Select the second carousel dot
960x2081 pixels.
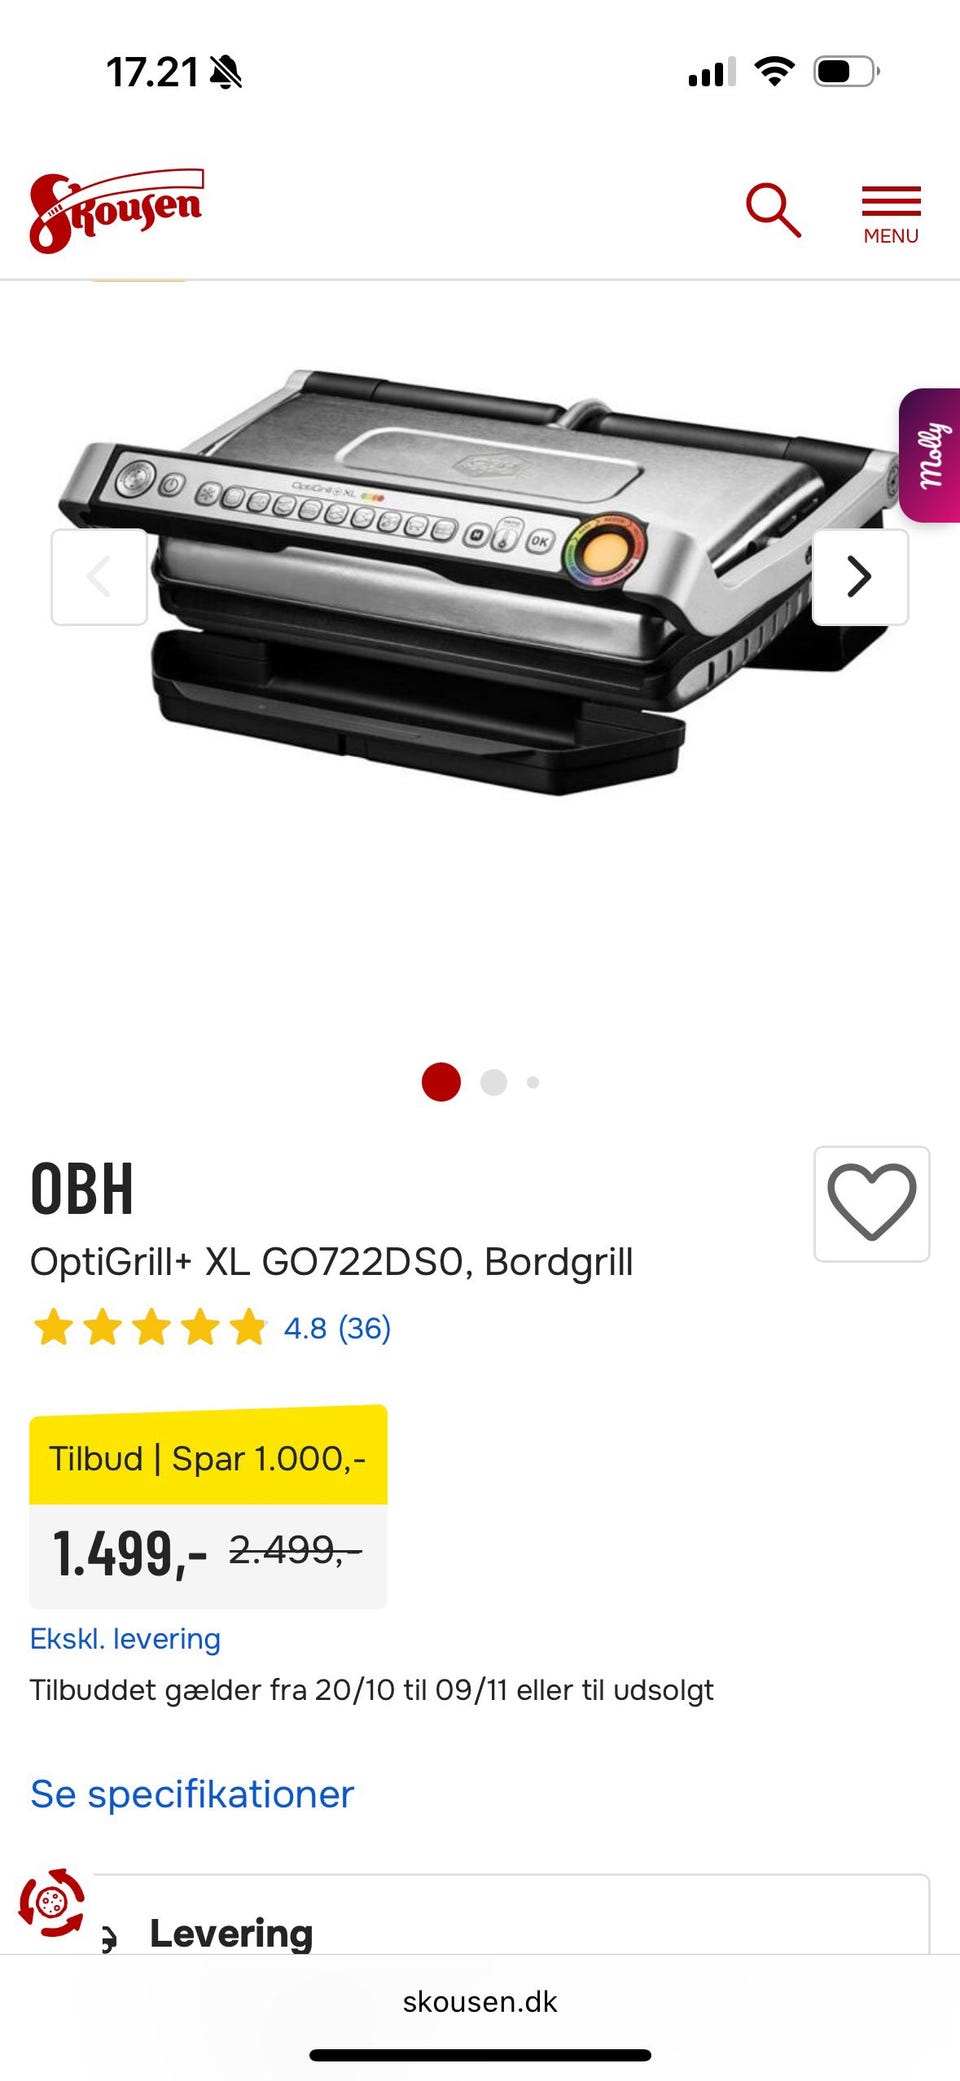[x=494, y=1082]
